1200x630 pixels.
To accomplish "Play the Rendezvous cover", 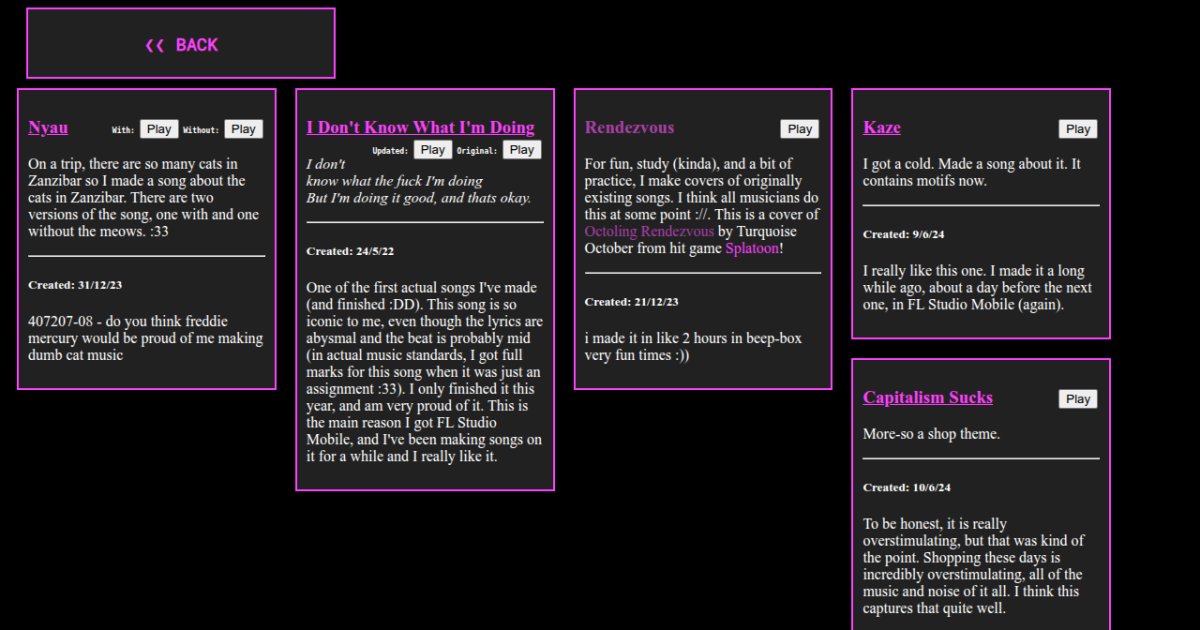I will tap(799, 129).
